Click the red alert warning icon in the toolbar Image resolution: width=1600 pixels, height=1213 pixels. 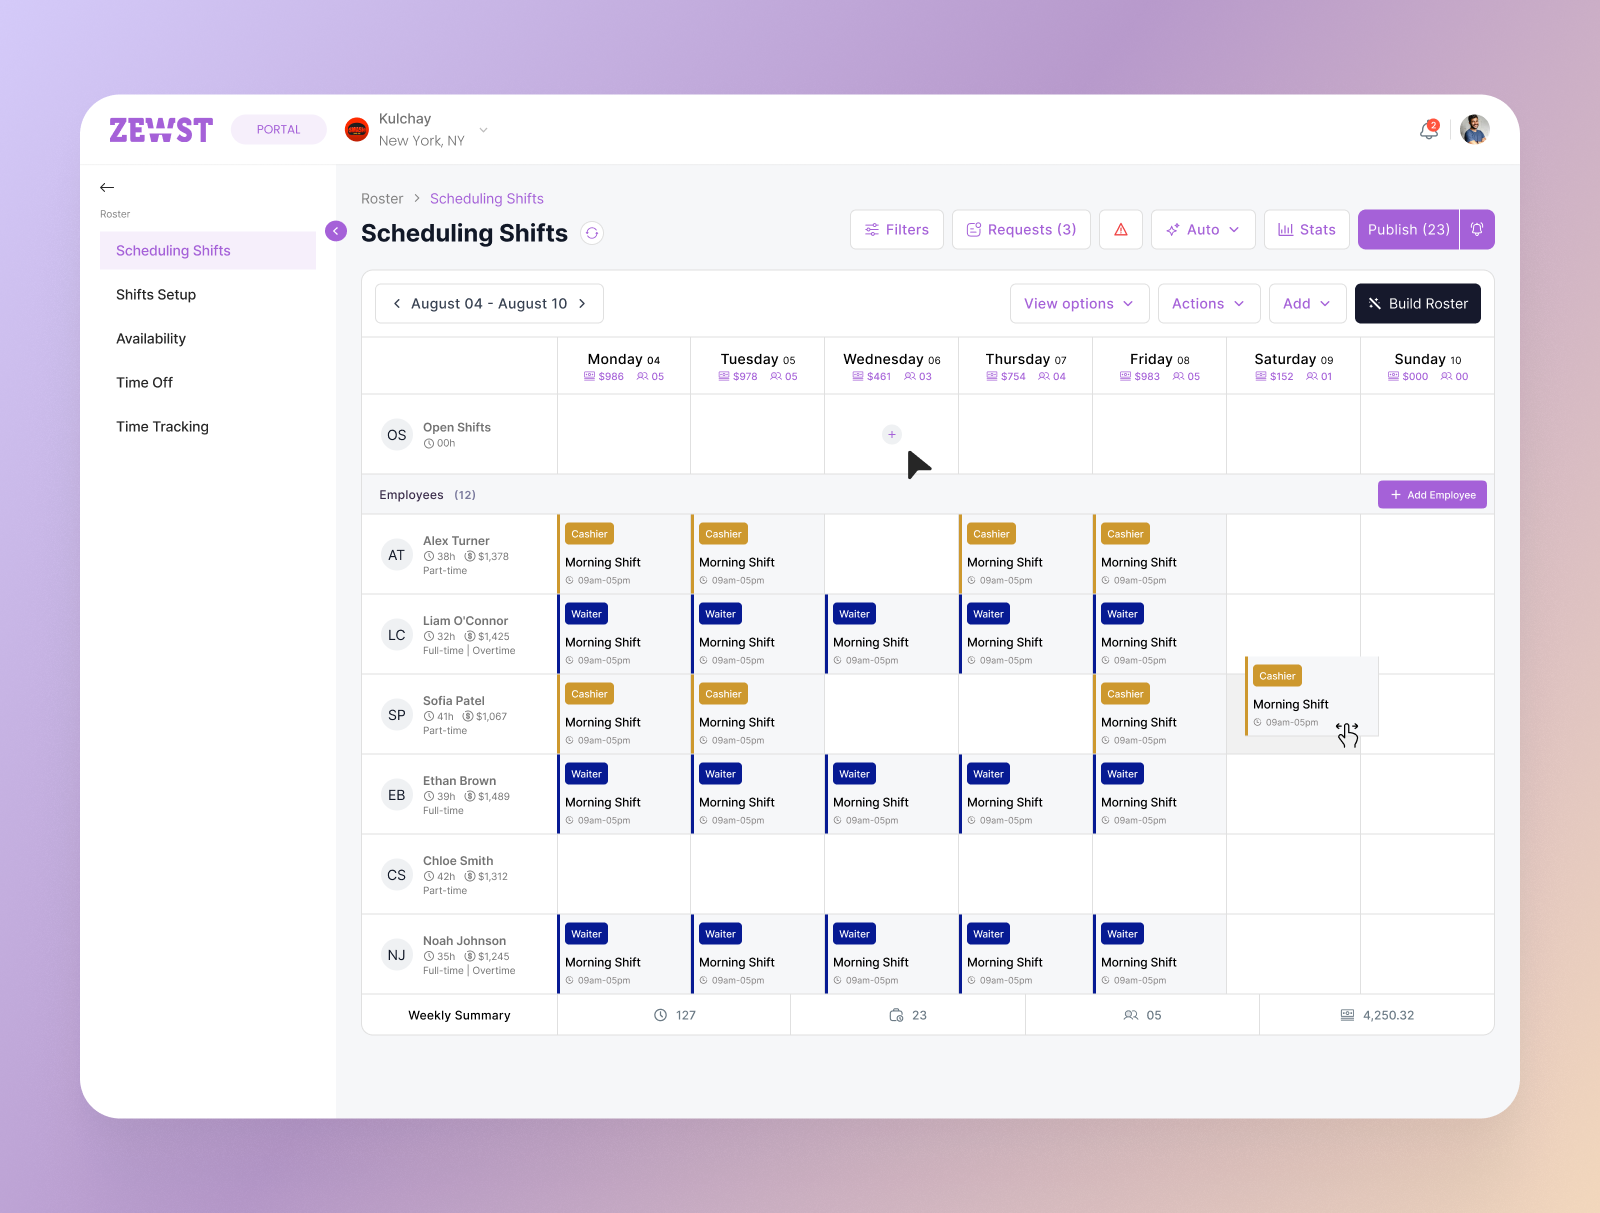pos(1121,229)
